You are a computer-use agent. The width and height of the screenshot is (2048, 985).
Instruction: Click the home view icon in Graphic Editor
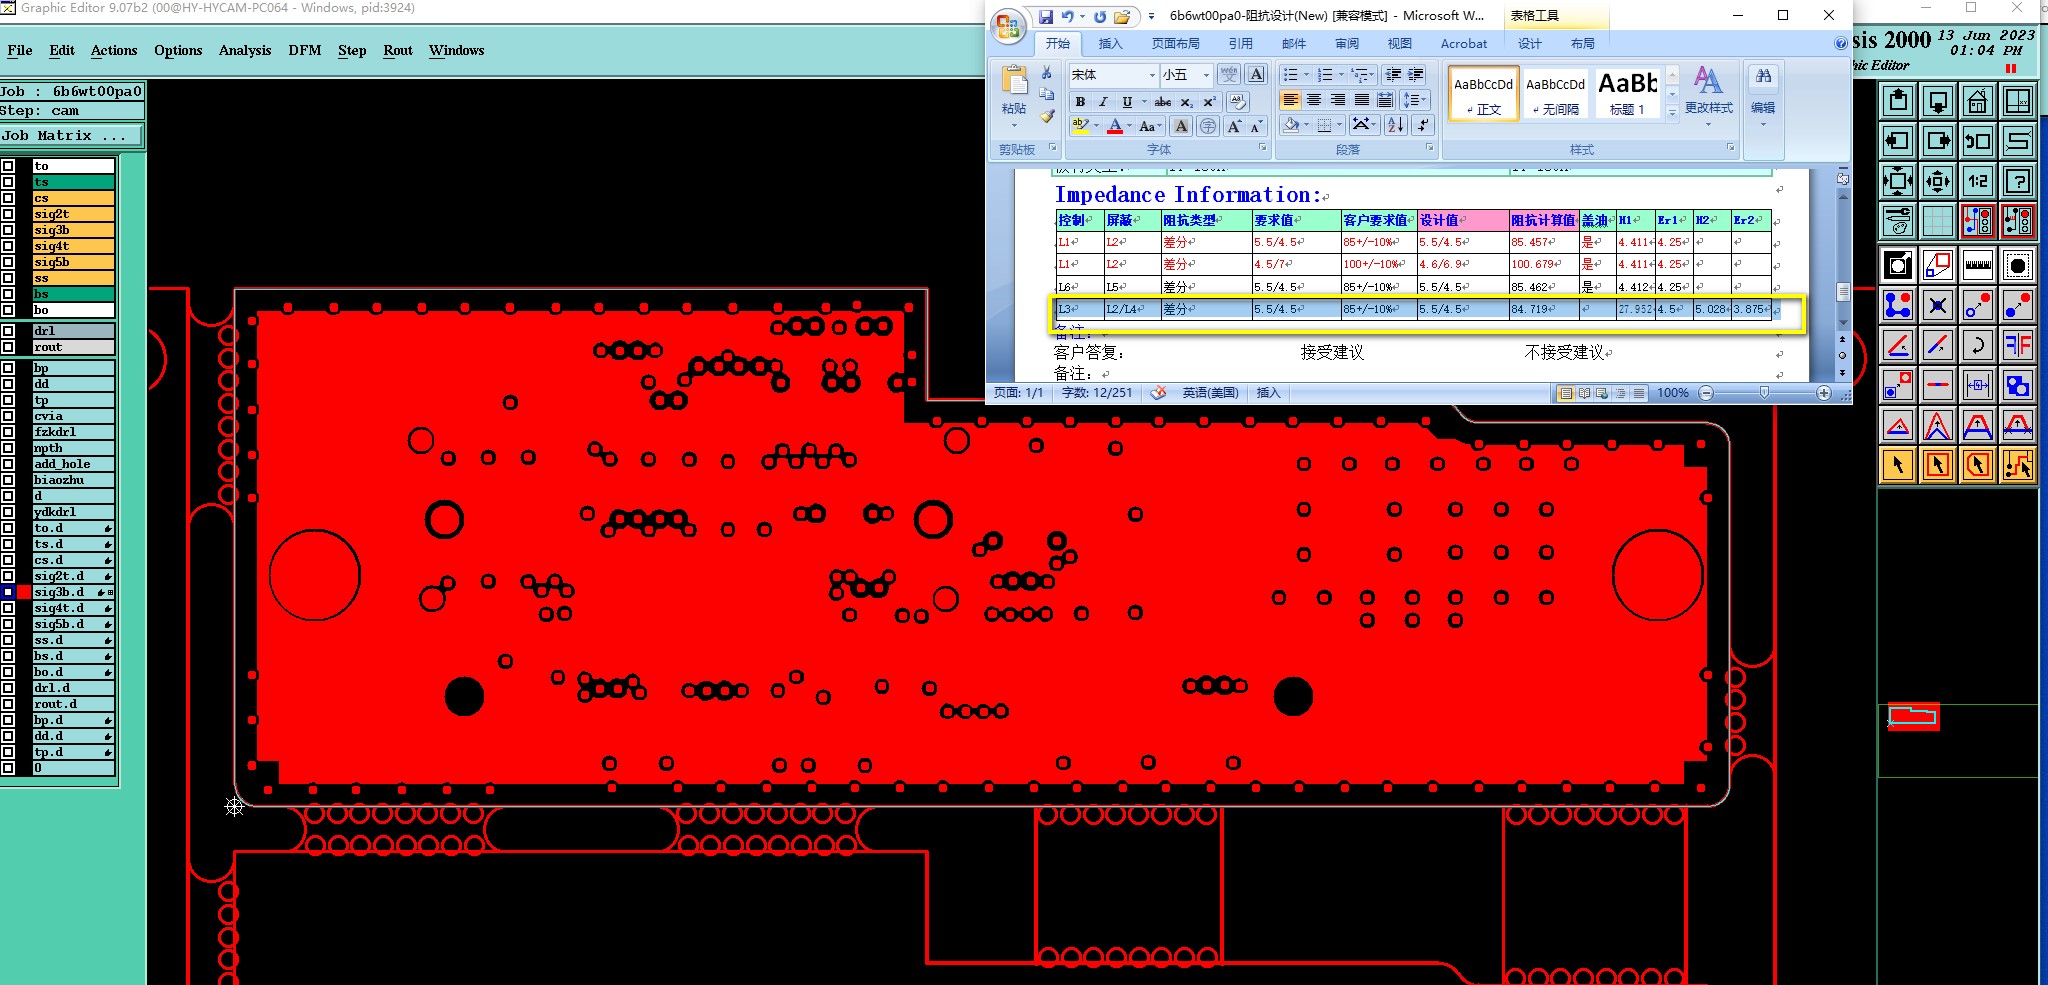pos(1978,101)
